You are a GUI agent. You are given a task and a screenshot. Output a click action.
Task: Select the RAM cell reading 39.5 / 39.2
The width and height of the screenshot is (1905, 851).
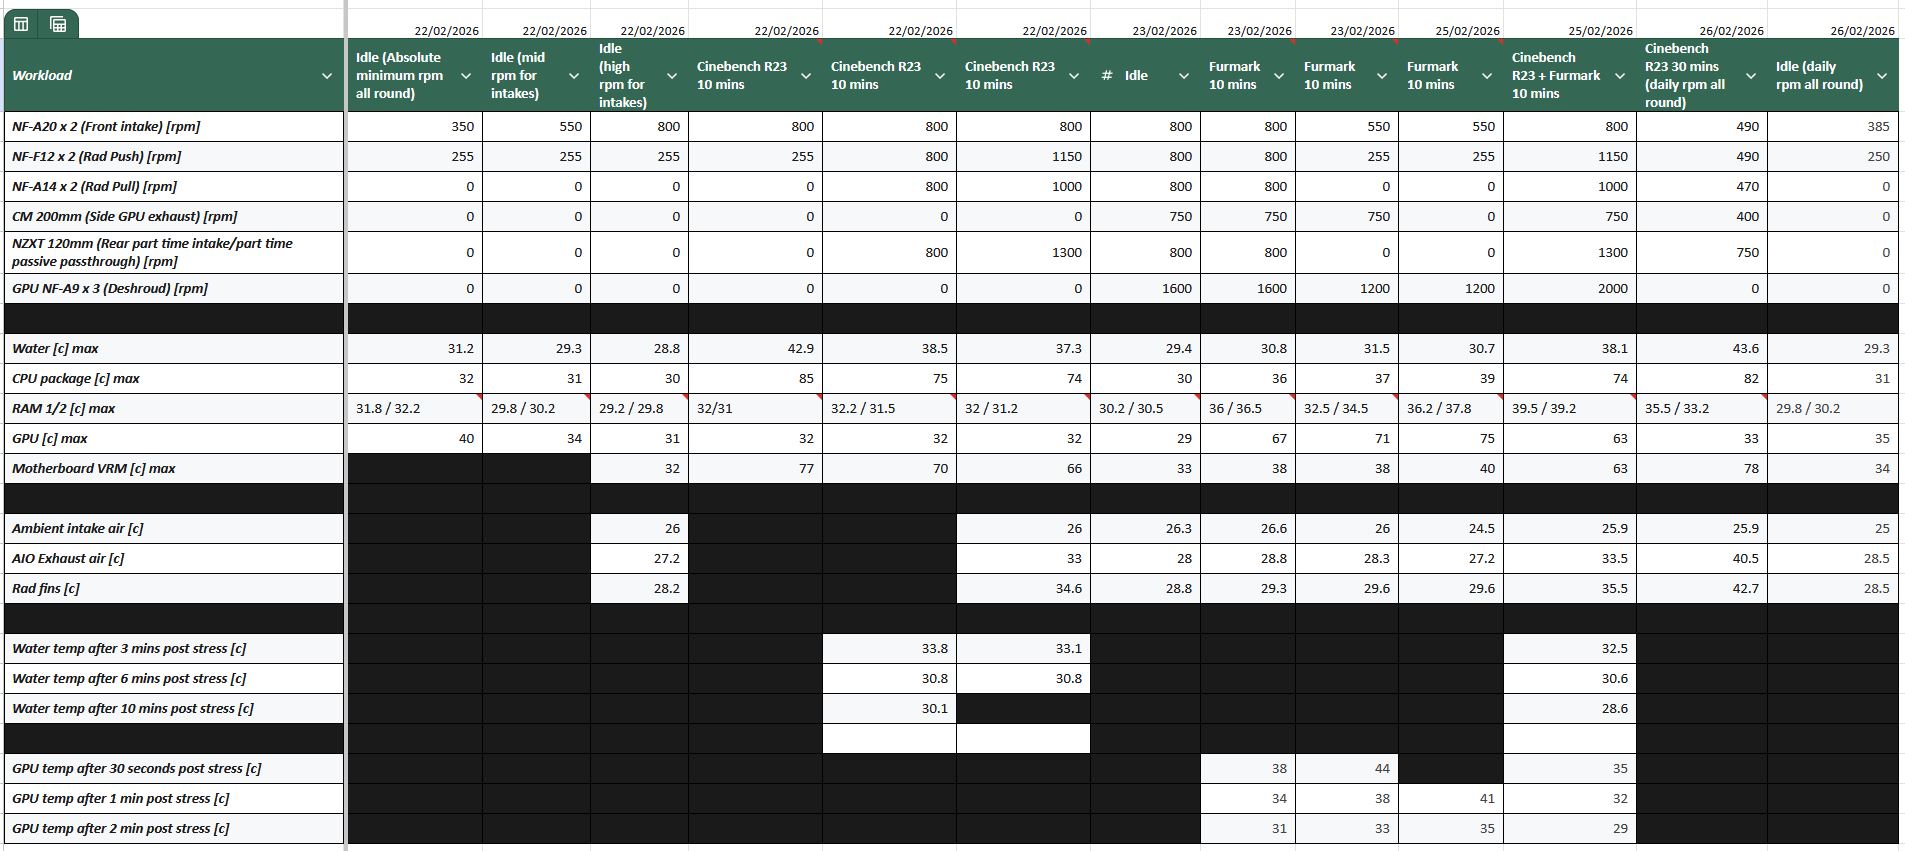click(1569, 409)
